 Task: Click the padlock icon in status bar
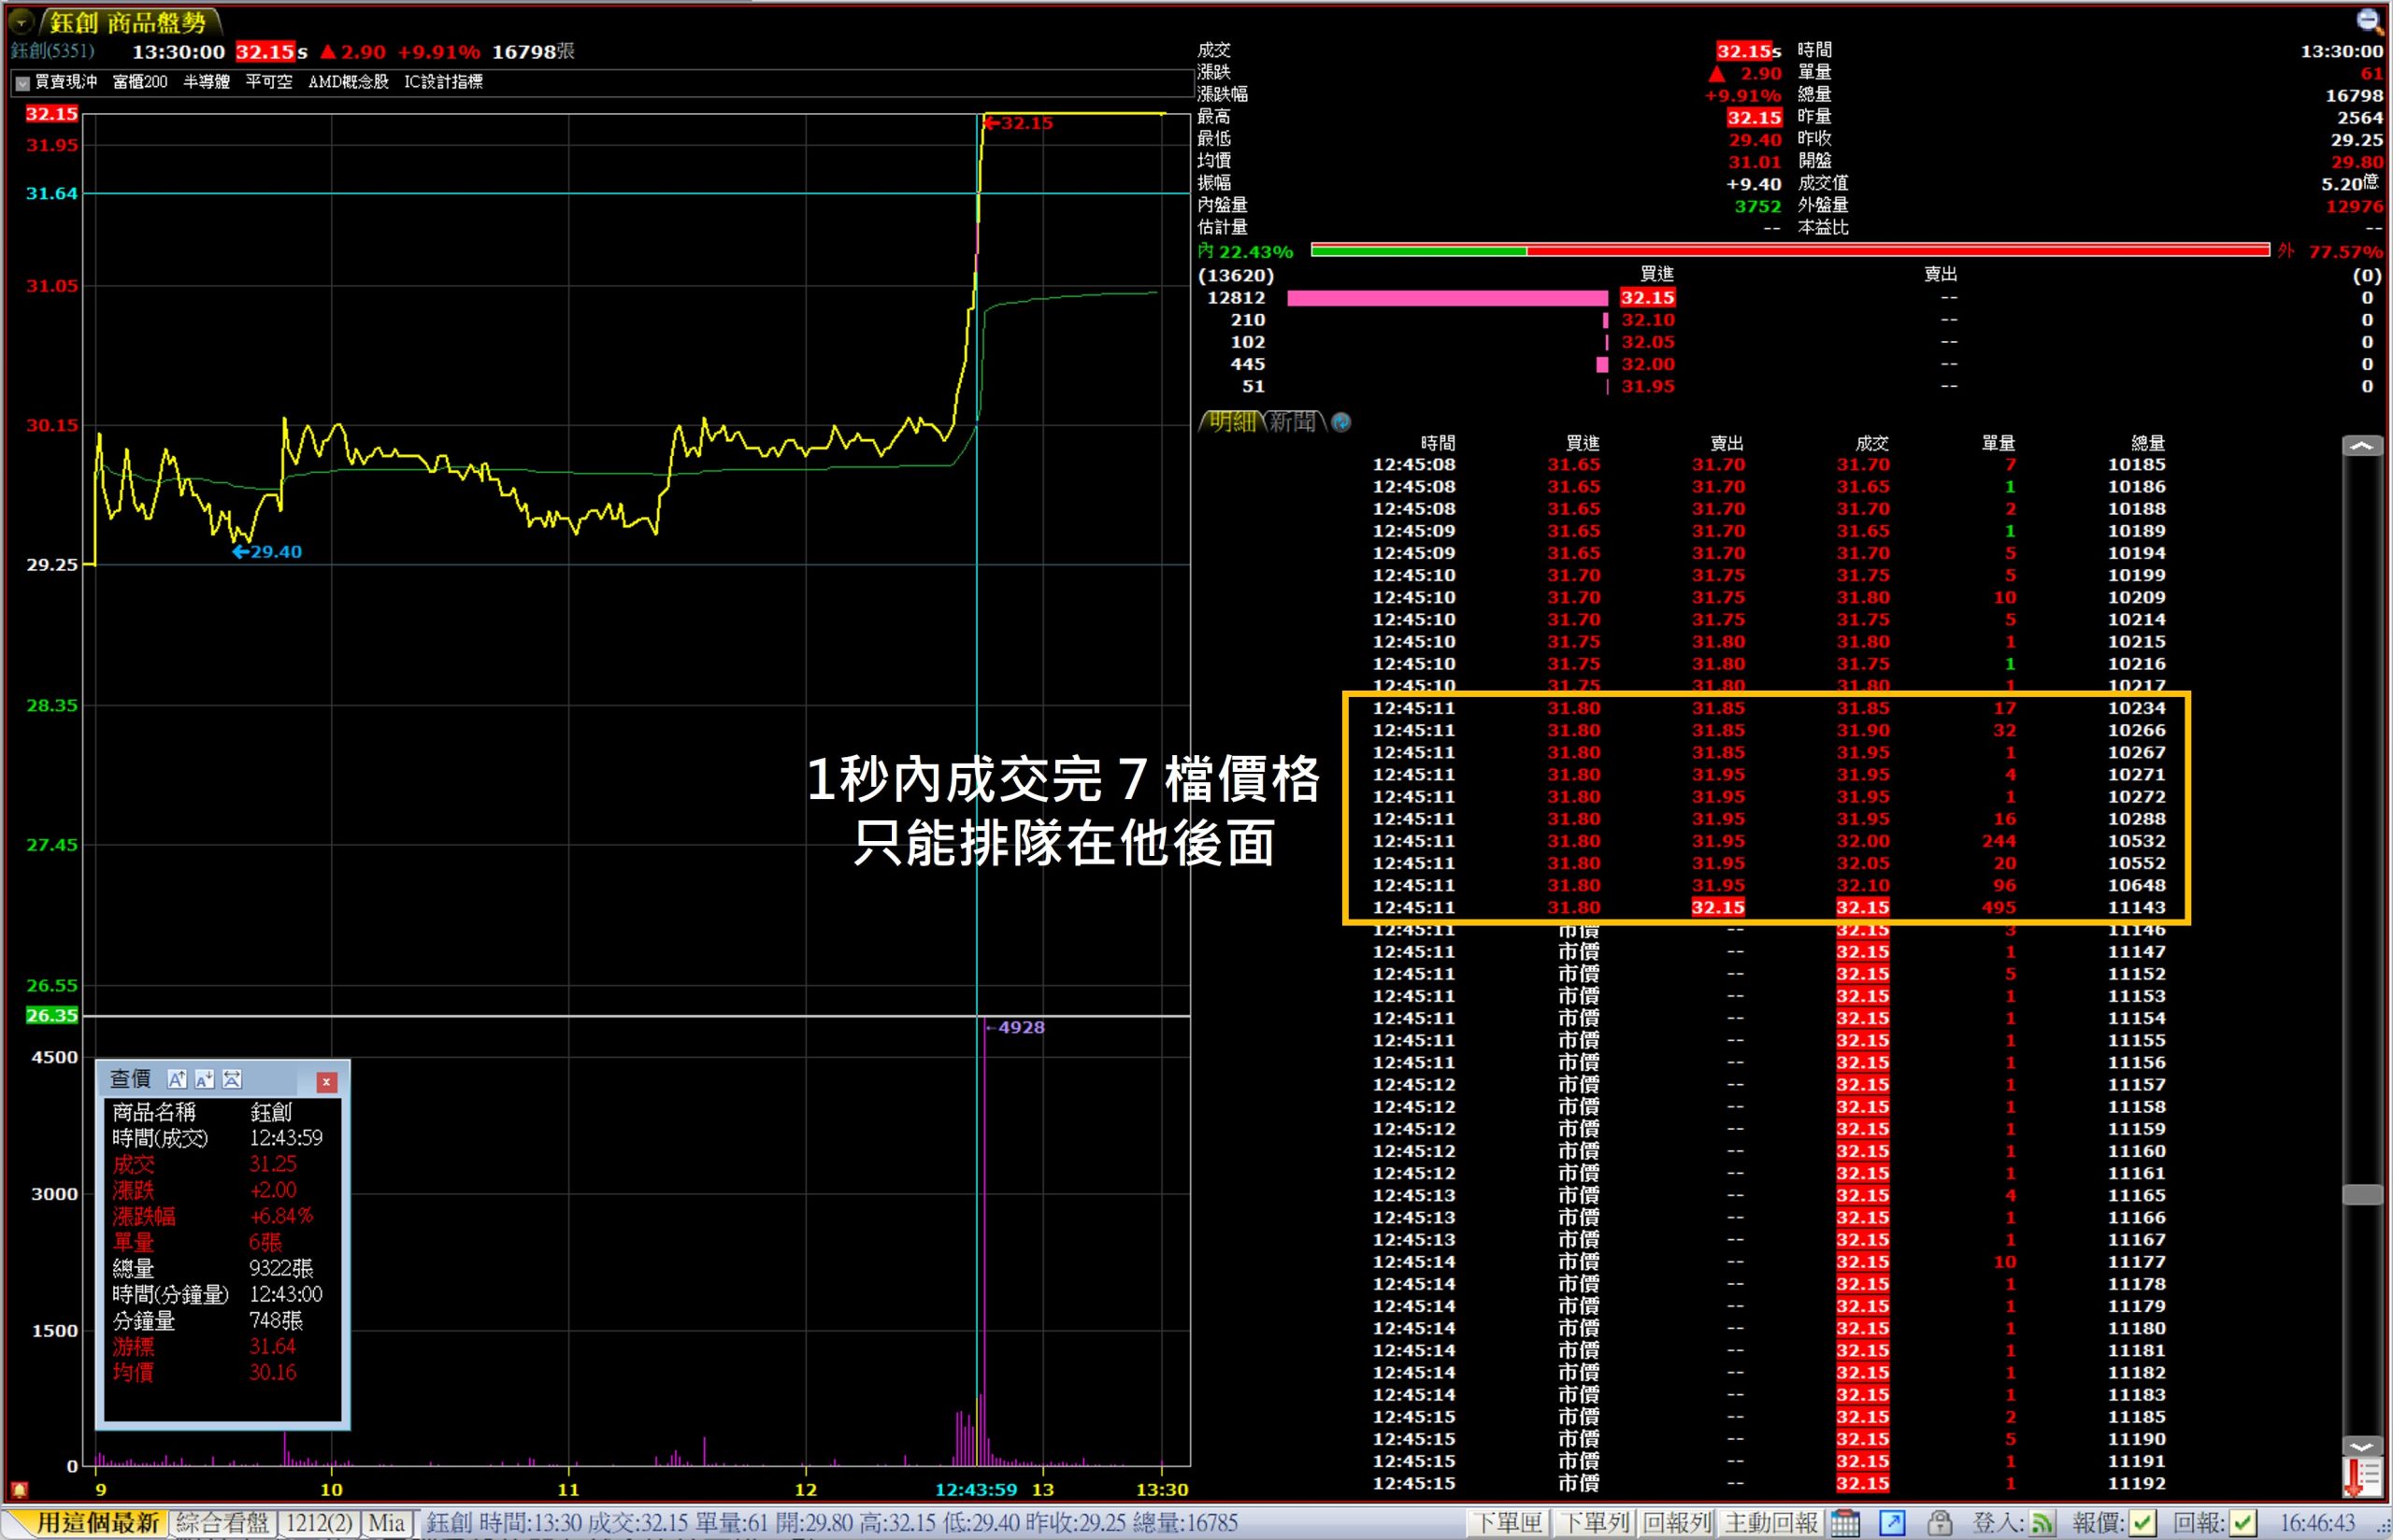point(1939,1523)
